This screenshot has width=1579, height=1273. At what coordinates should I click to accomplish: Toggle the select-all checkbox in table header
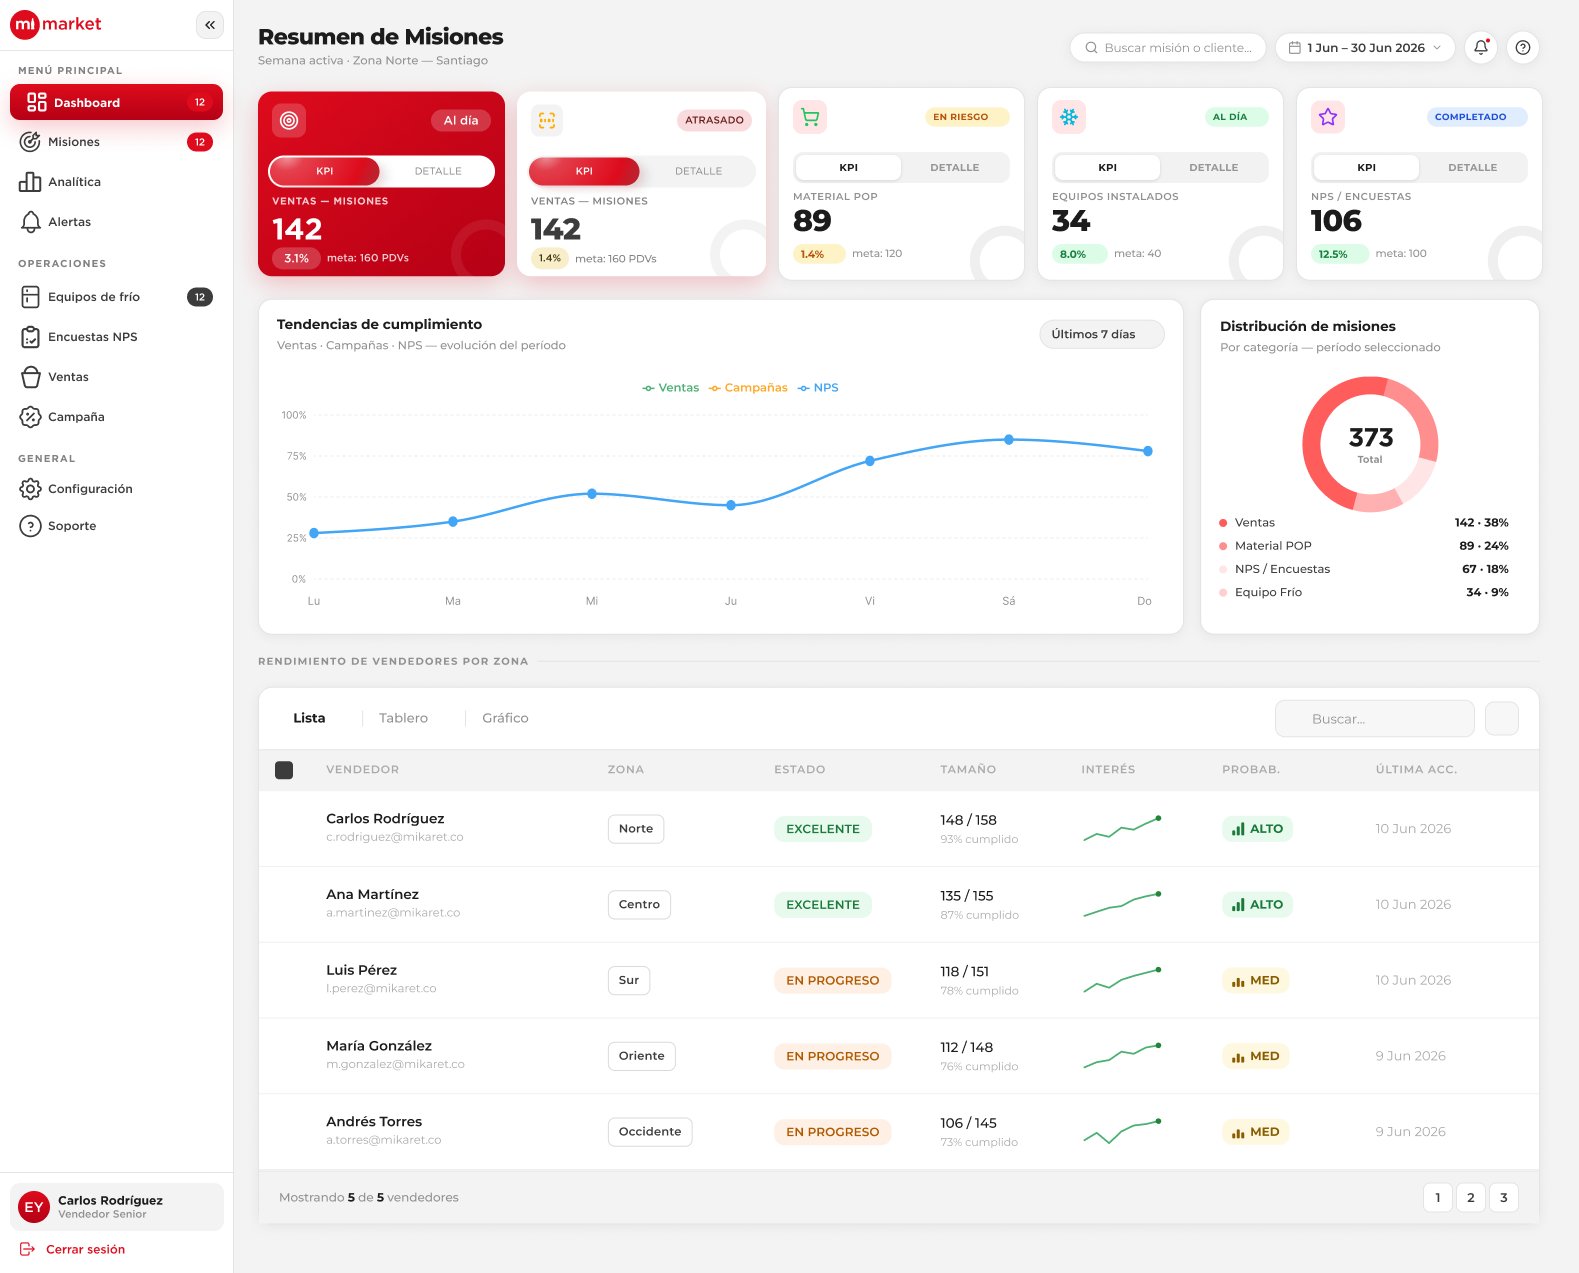click(x=284, y=770)
